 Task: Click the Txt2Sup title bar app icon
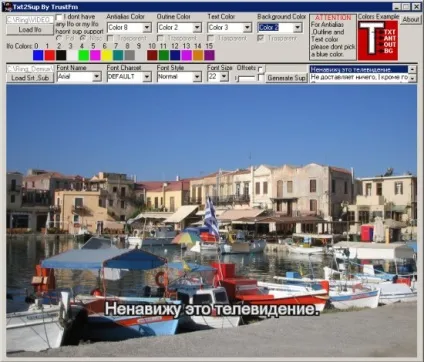click(8, 6)
